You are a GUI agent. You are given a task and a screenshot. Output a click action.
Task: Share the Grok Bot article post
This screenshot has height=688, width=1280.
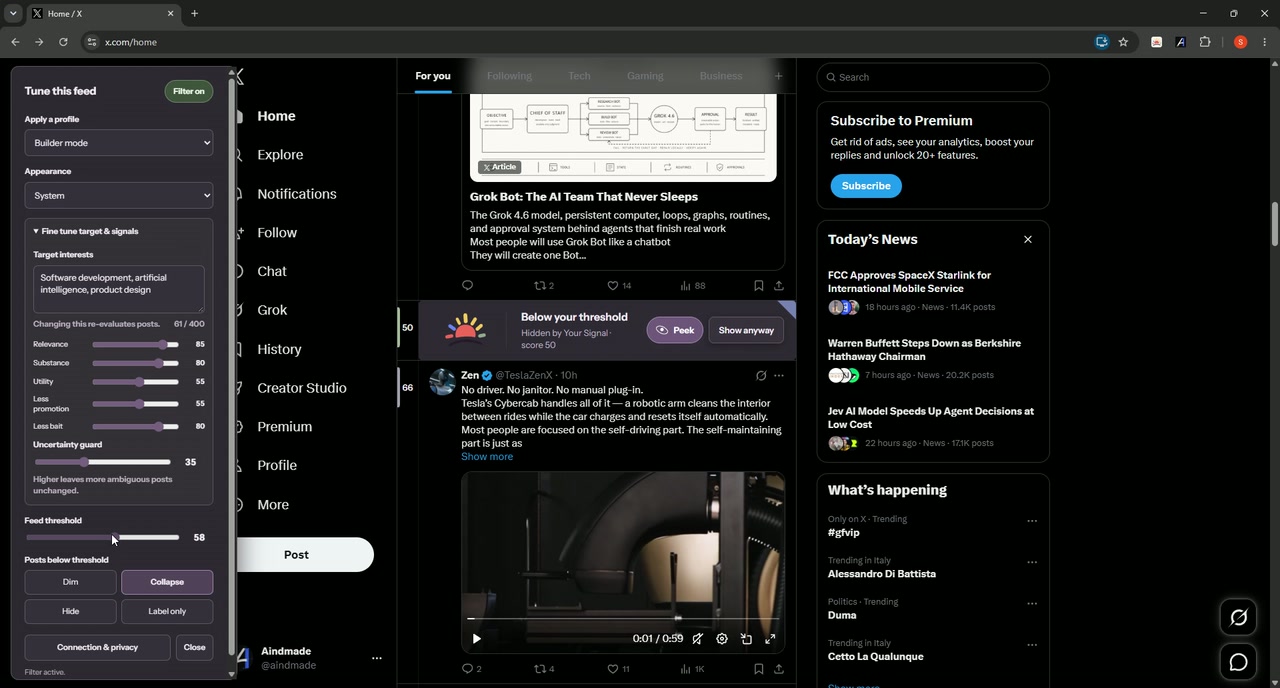(x=779, y=286)
